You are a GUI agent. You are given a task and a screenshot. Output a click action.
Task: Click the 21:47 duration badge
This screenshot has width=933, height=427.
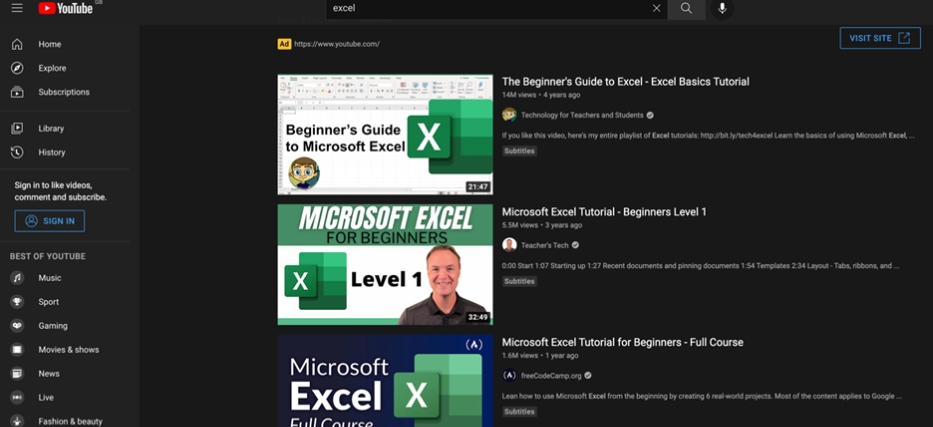pos(478,187)
